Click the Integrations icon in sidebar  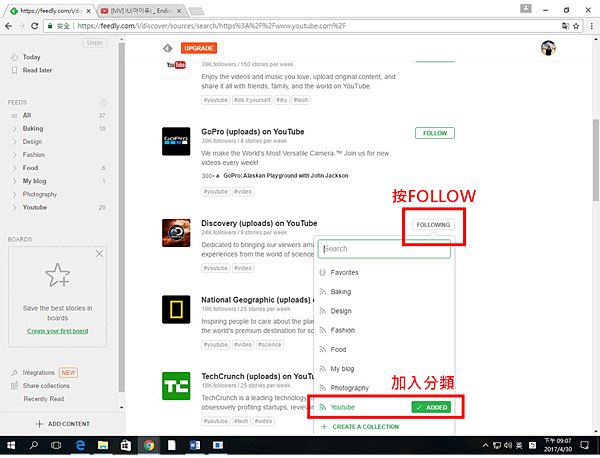click(14, 373)
